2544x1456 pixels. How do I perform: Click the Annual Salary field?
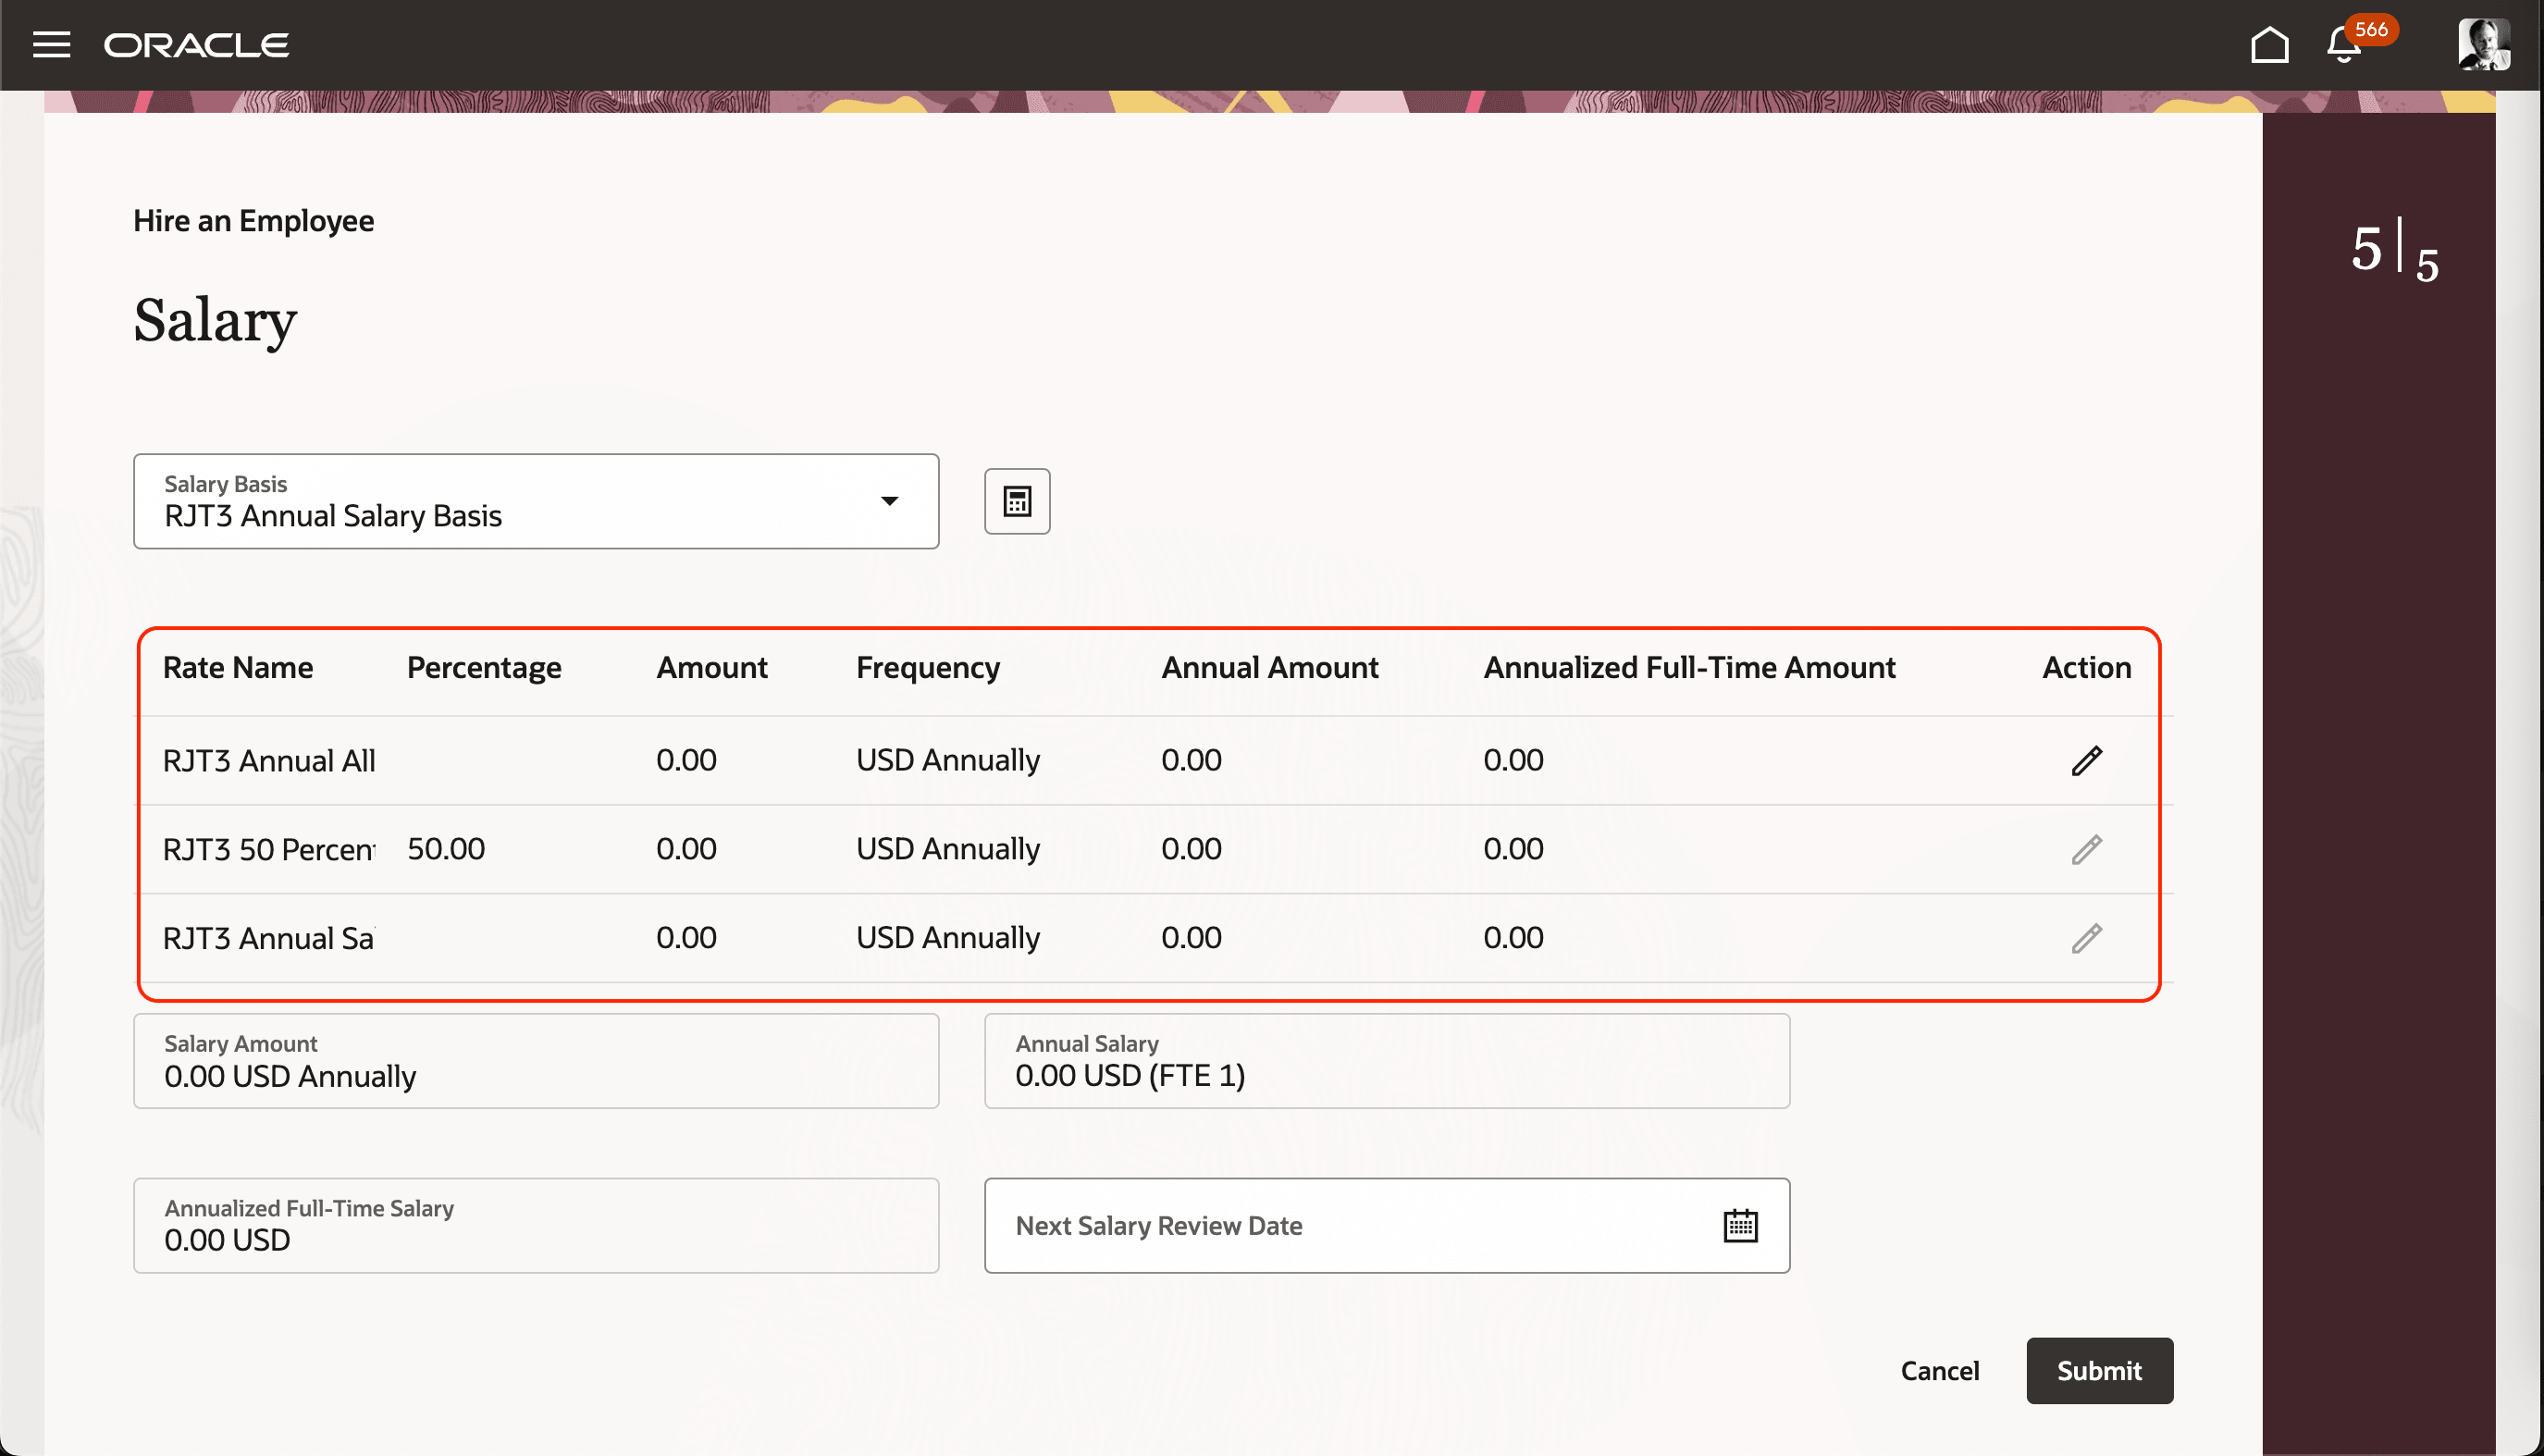1386,1061
